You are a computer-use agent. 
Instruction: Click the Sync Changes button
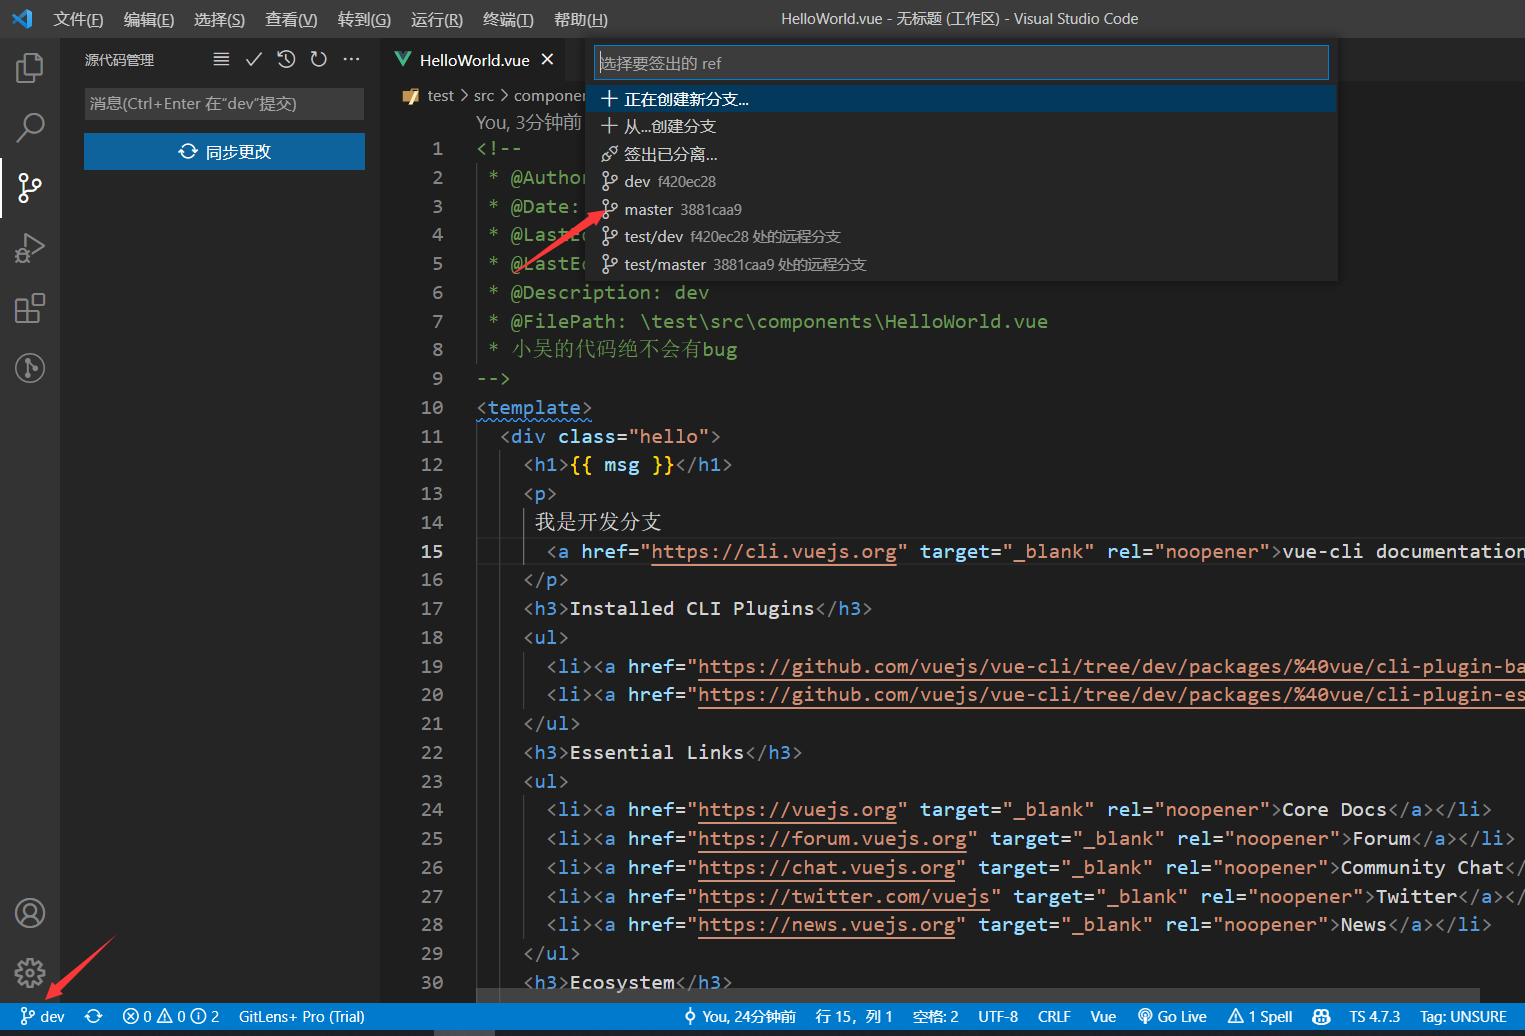tap(224, 152)
